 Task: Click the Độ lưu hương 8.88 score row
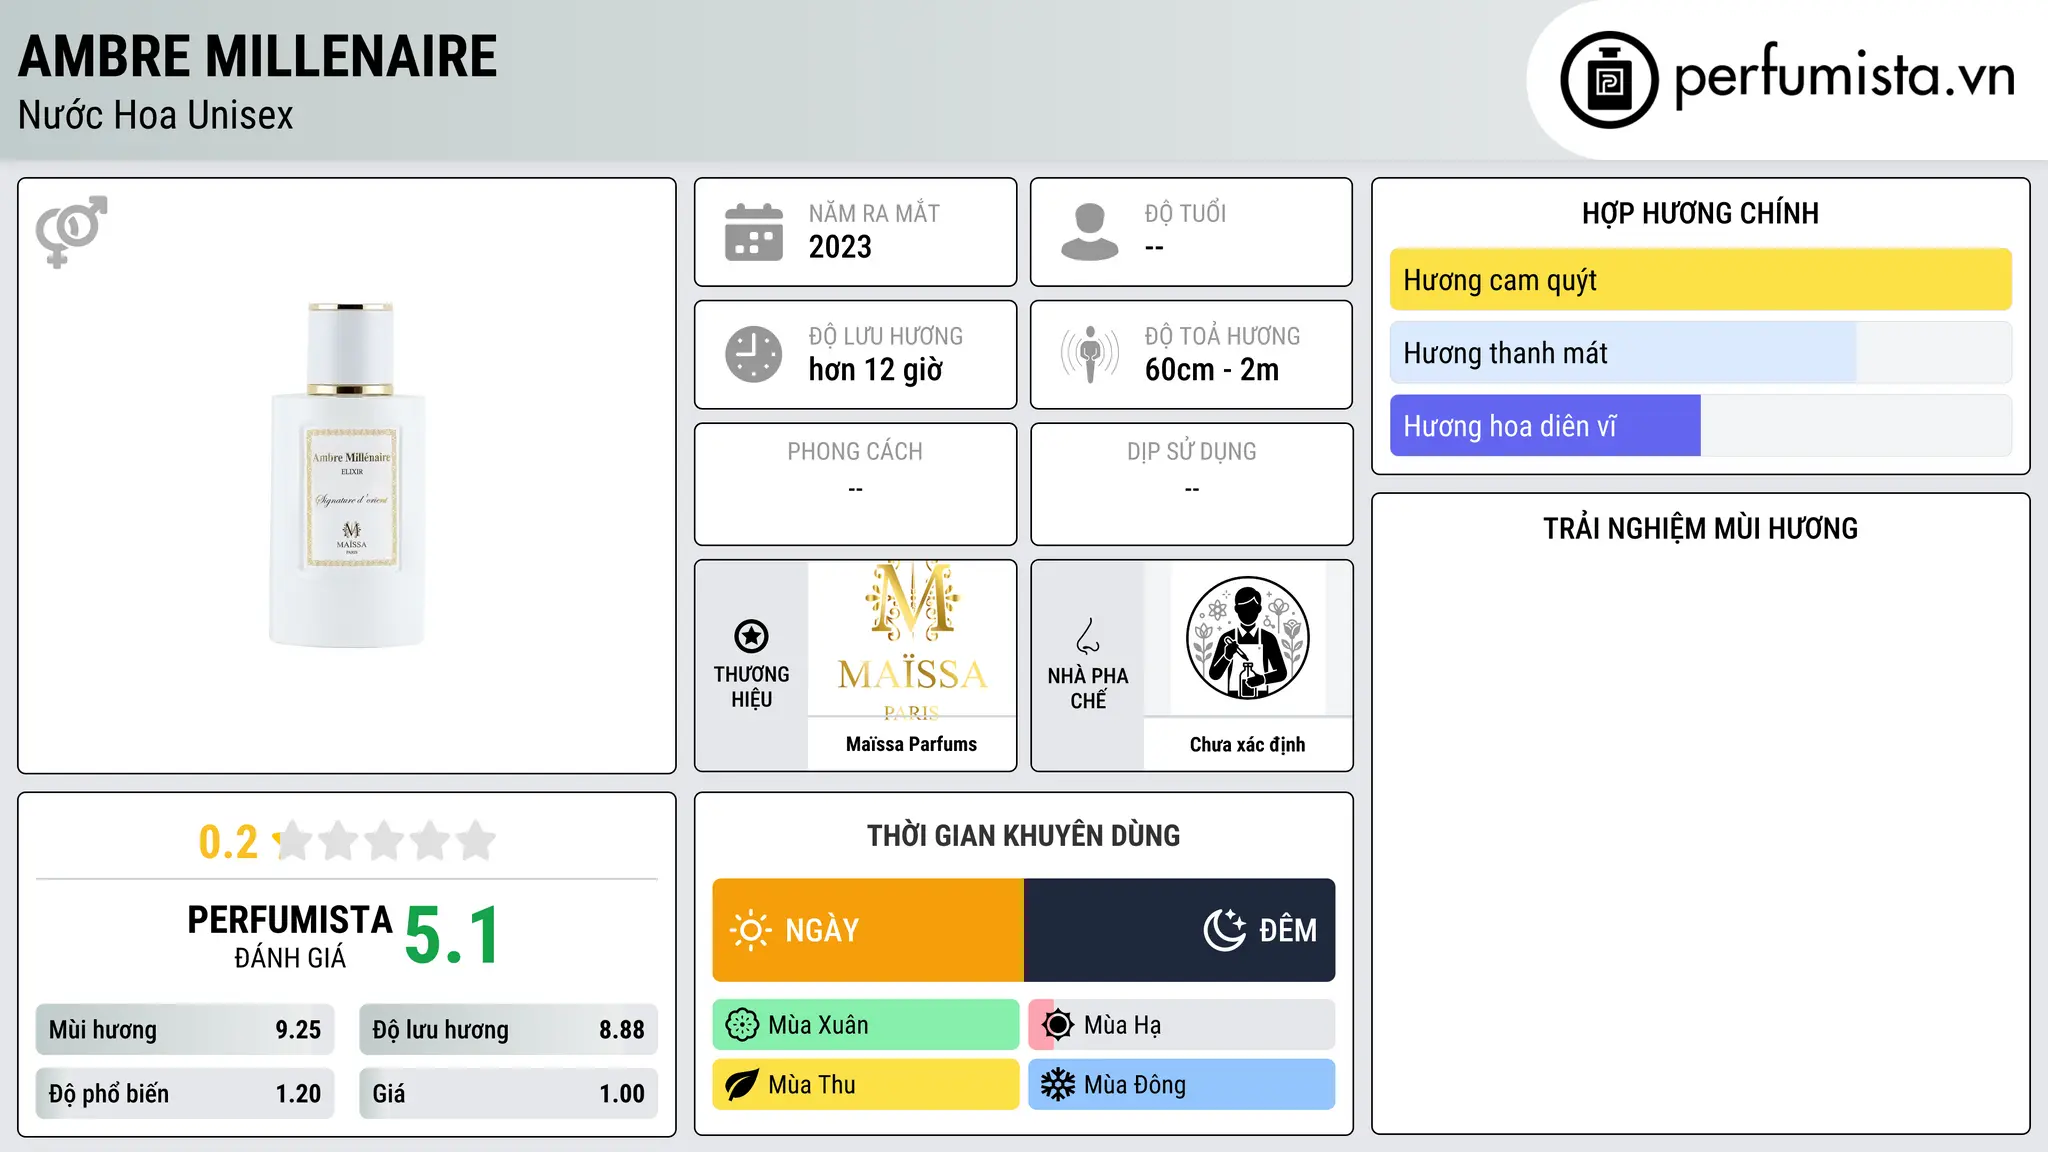[509, 1030]
